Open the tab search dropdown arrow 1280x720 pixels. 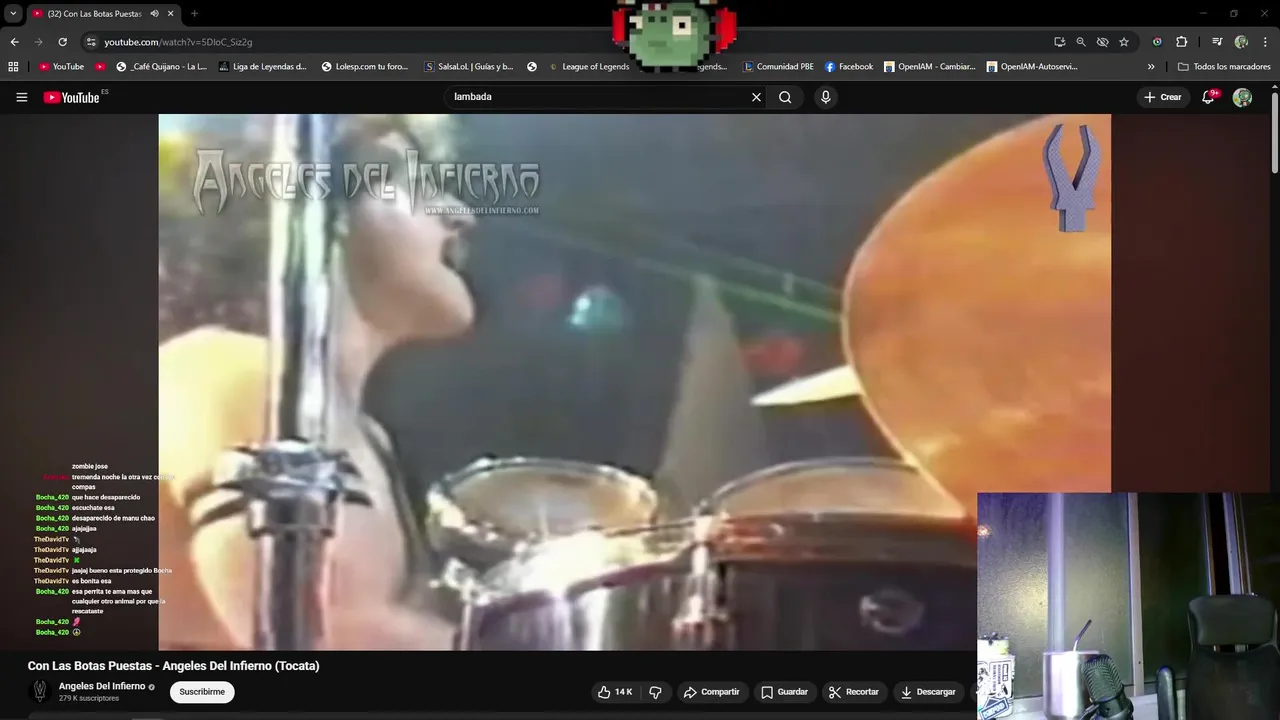point(13,13)
